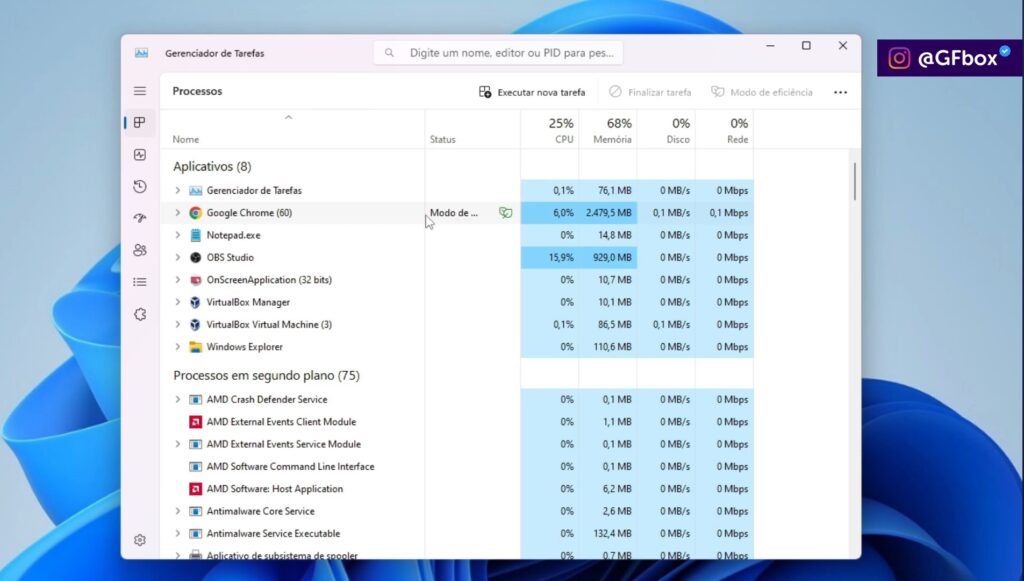Select AMD Software Command Line Interface row
1024x581 pixels.
coord(456,467)
